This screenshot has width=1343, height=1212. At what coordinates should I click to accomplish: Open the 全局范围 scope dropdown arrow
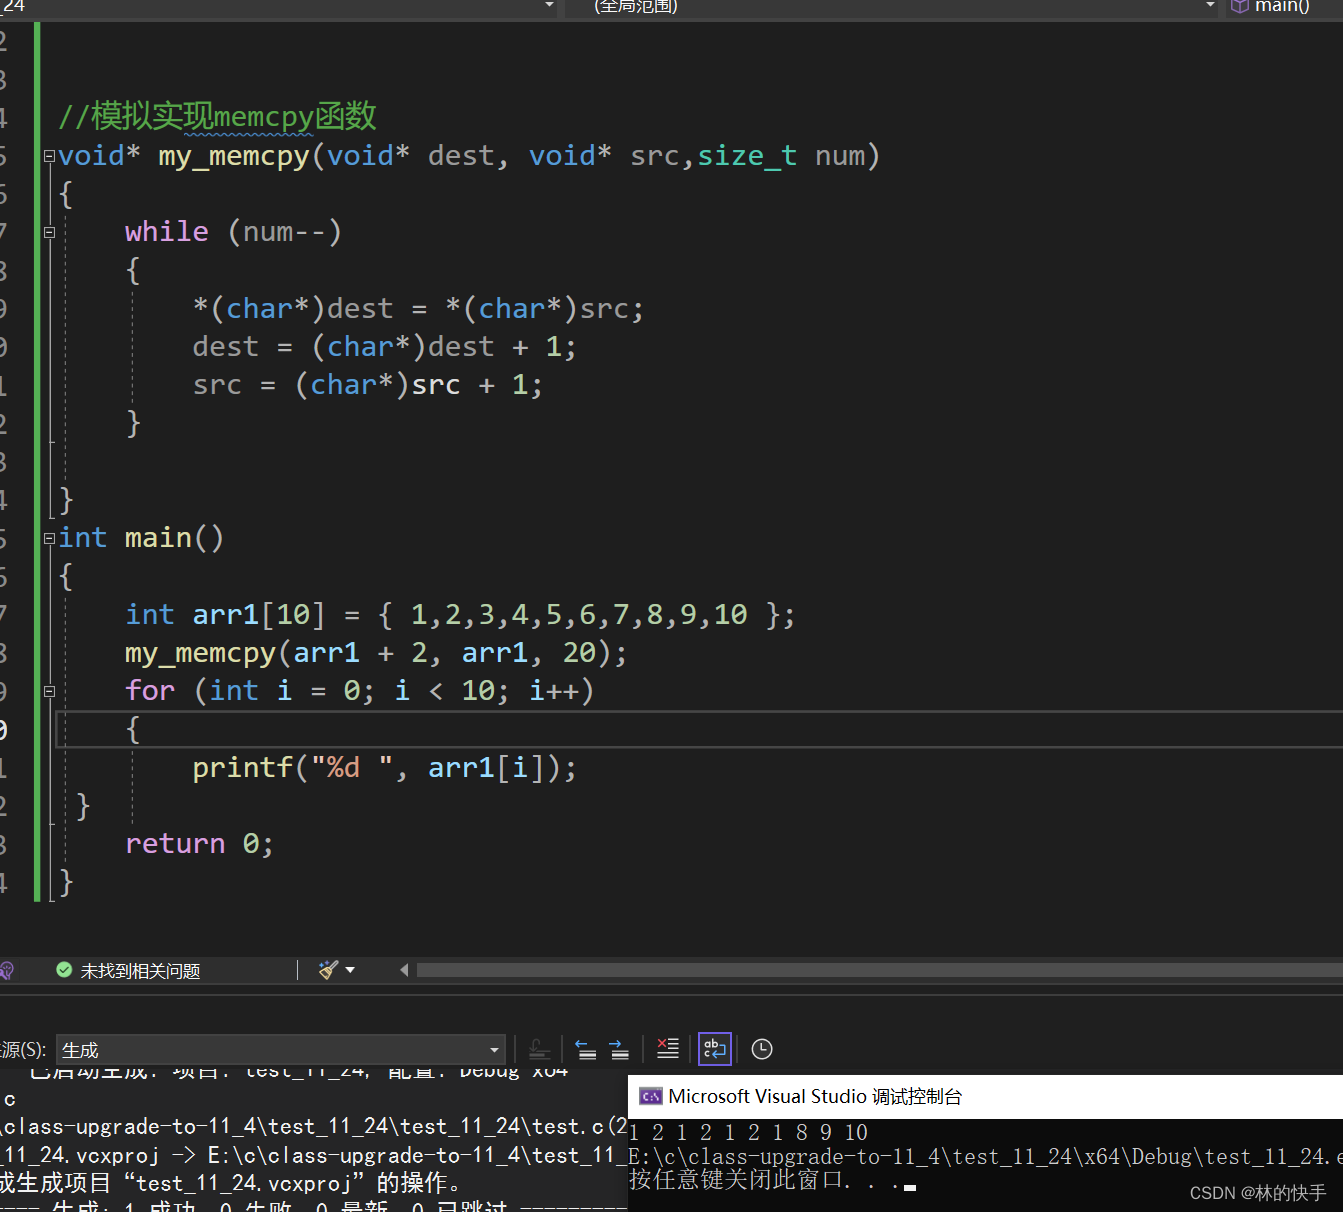click(1210, 6)
